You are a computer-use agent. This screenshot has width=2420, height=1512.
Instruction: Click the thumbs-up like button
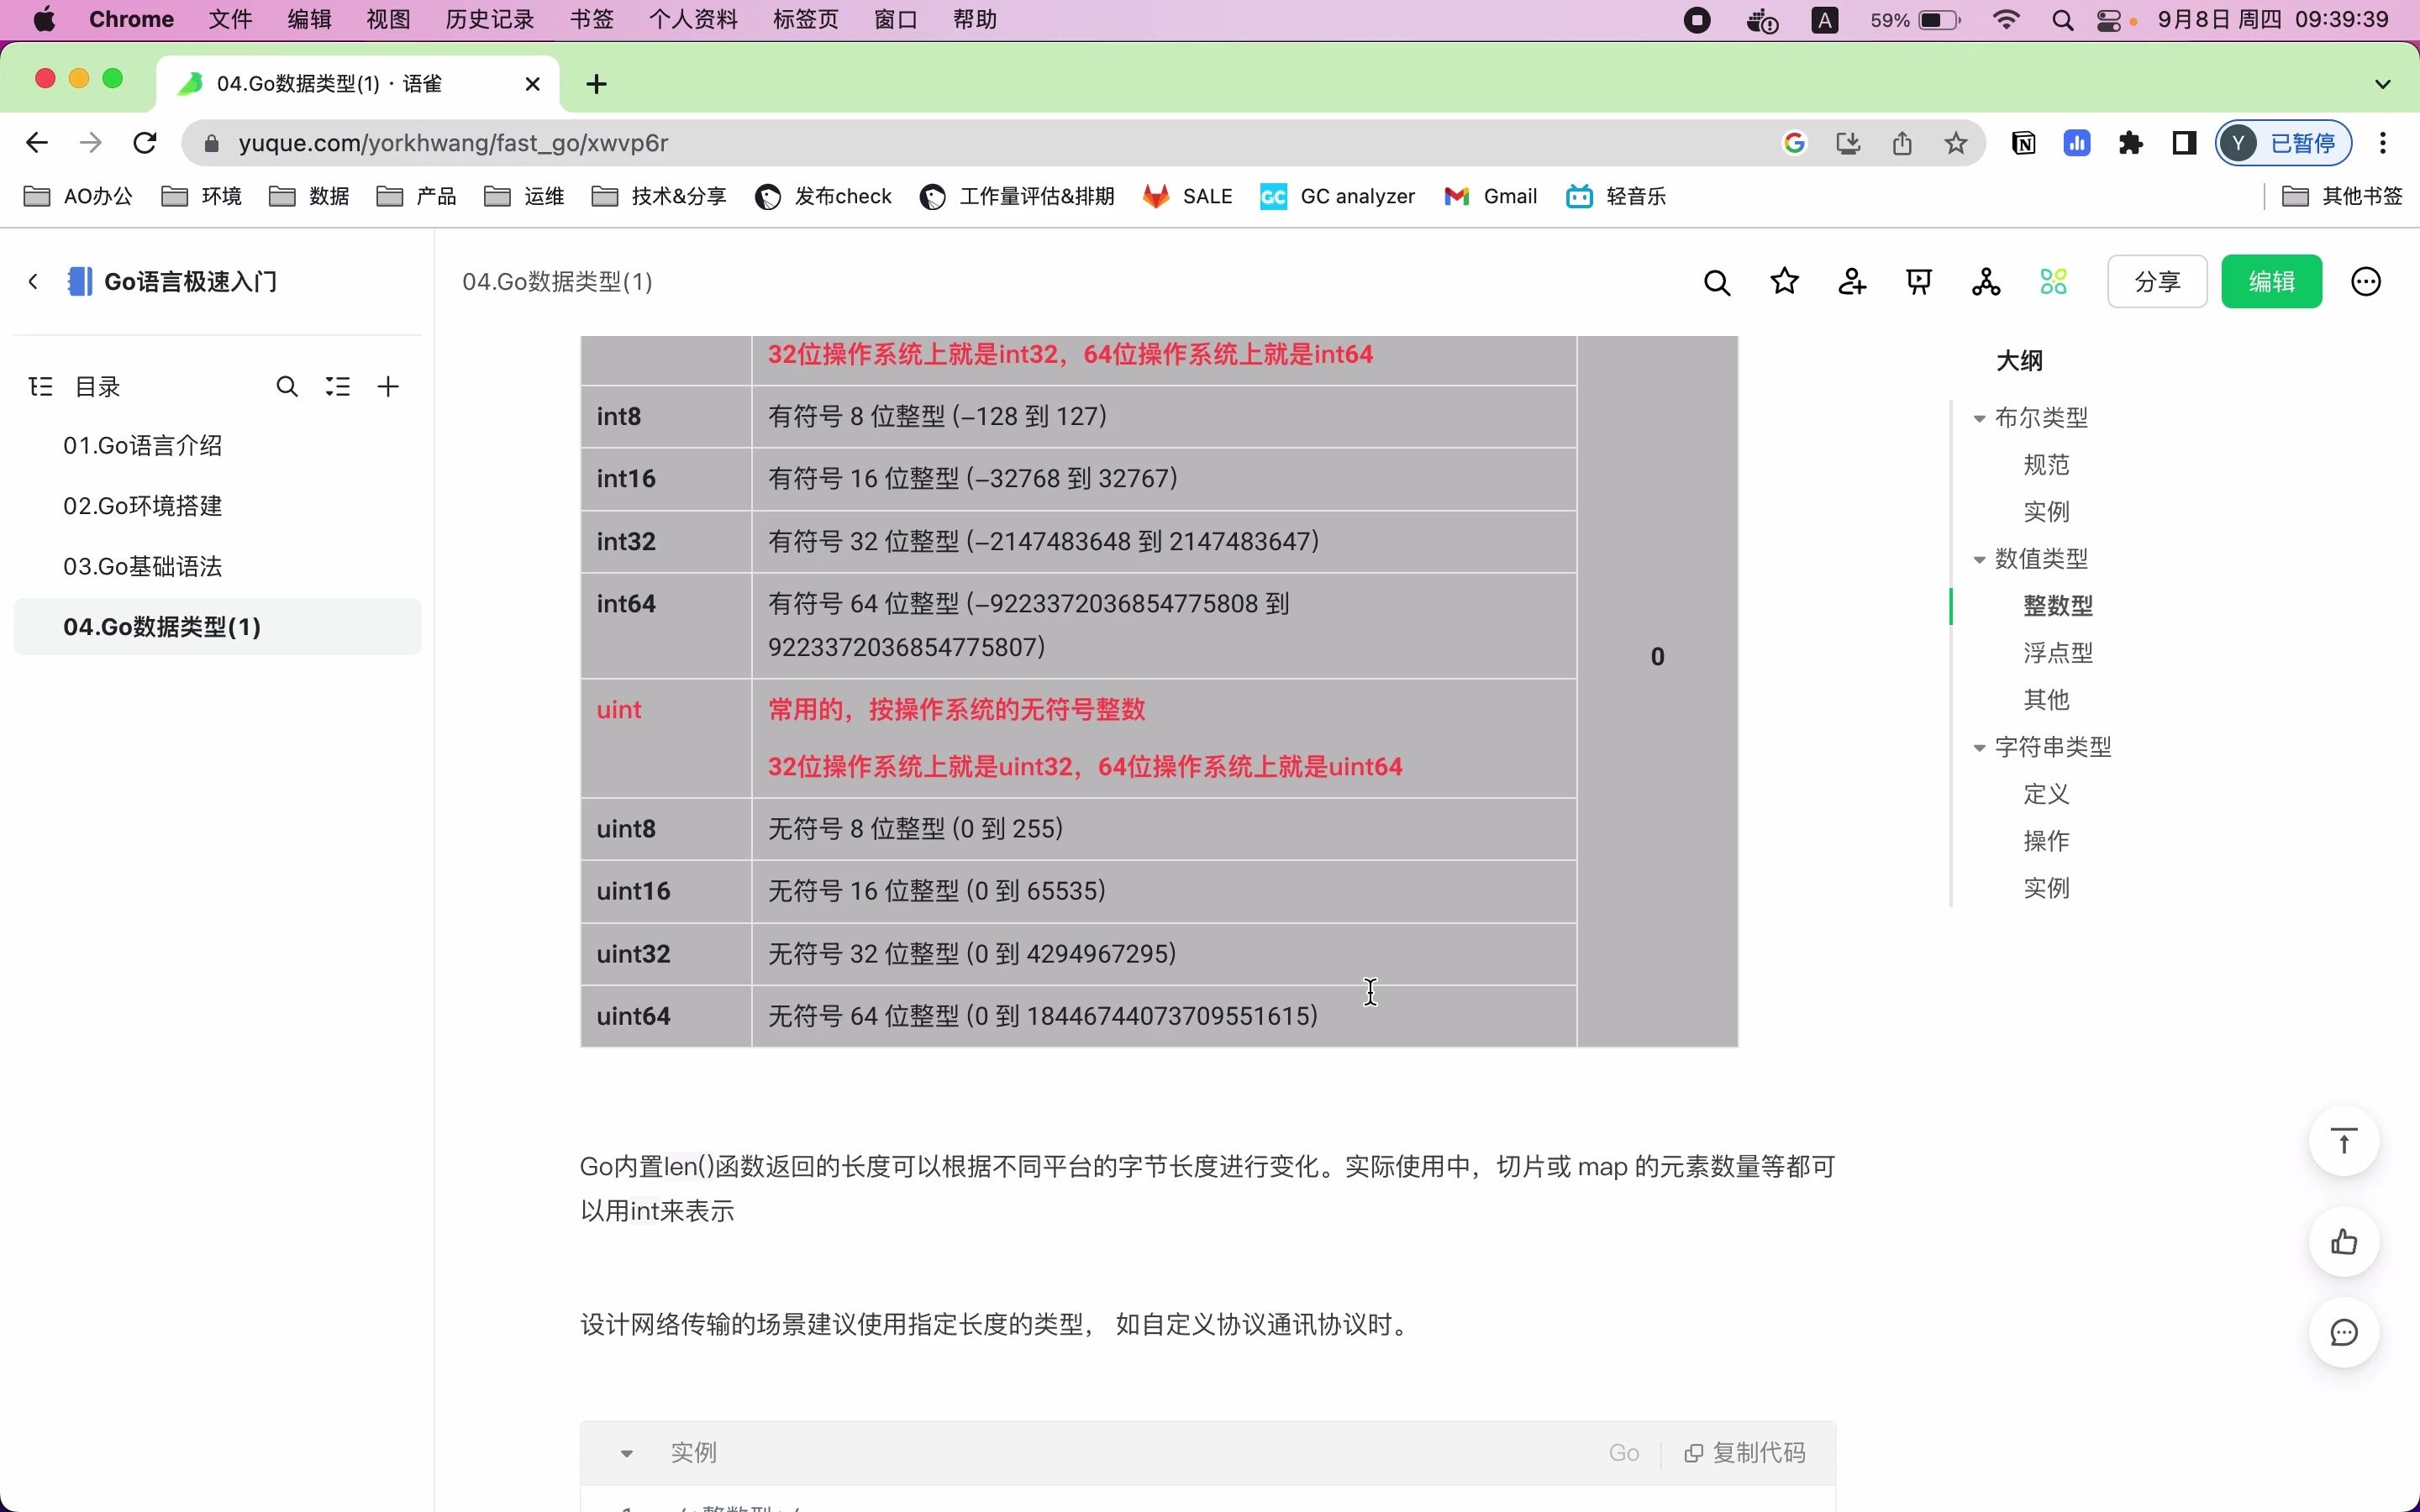[2343, 1242]
